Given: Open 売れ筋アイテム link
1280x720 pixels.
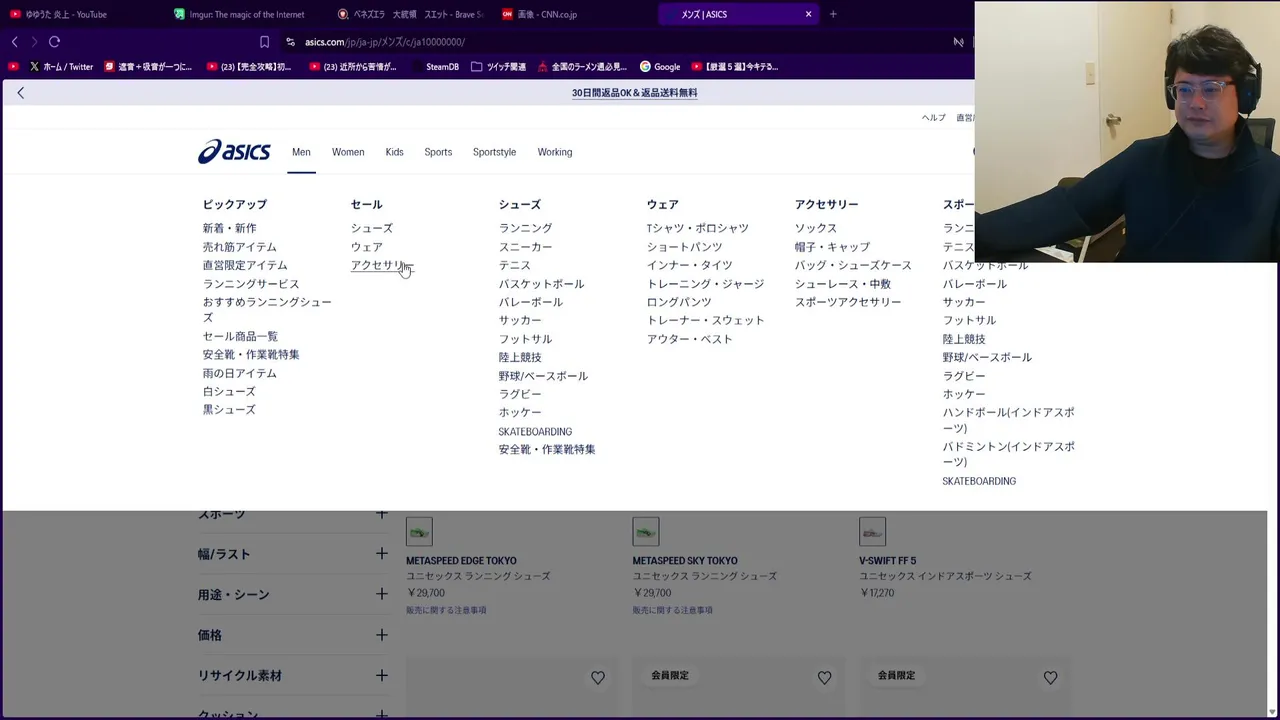Looking at the screenshot, I should coord(239,247).
